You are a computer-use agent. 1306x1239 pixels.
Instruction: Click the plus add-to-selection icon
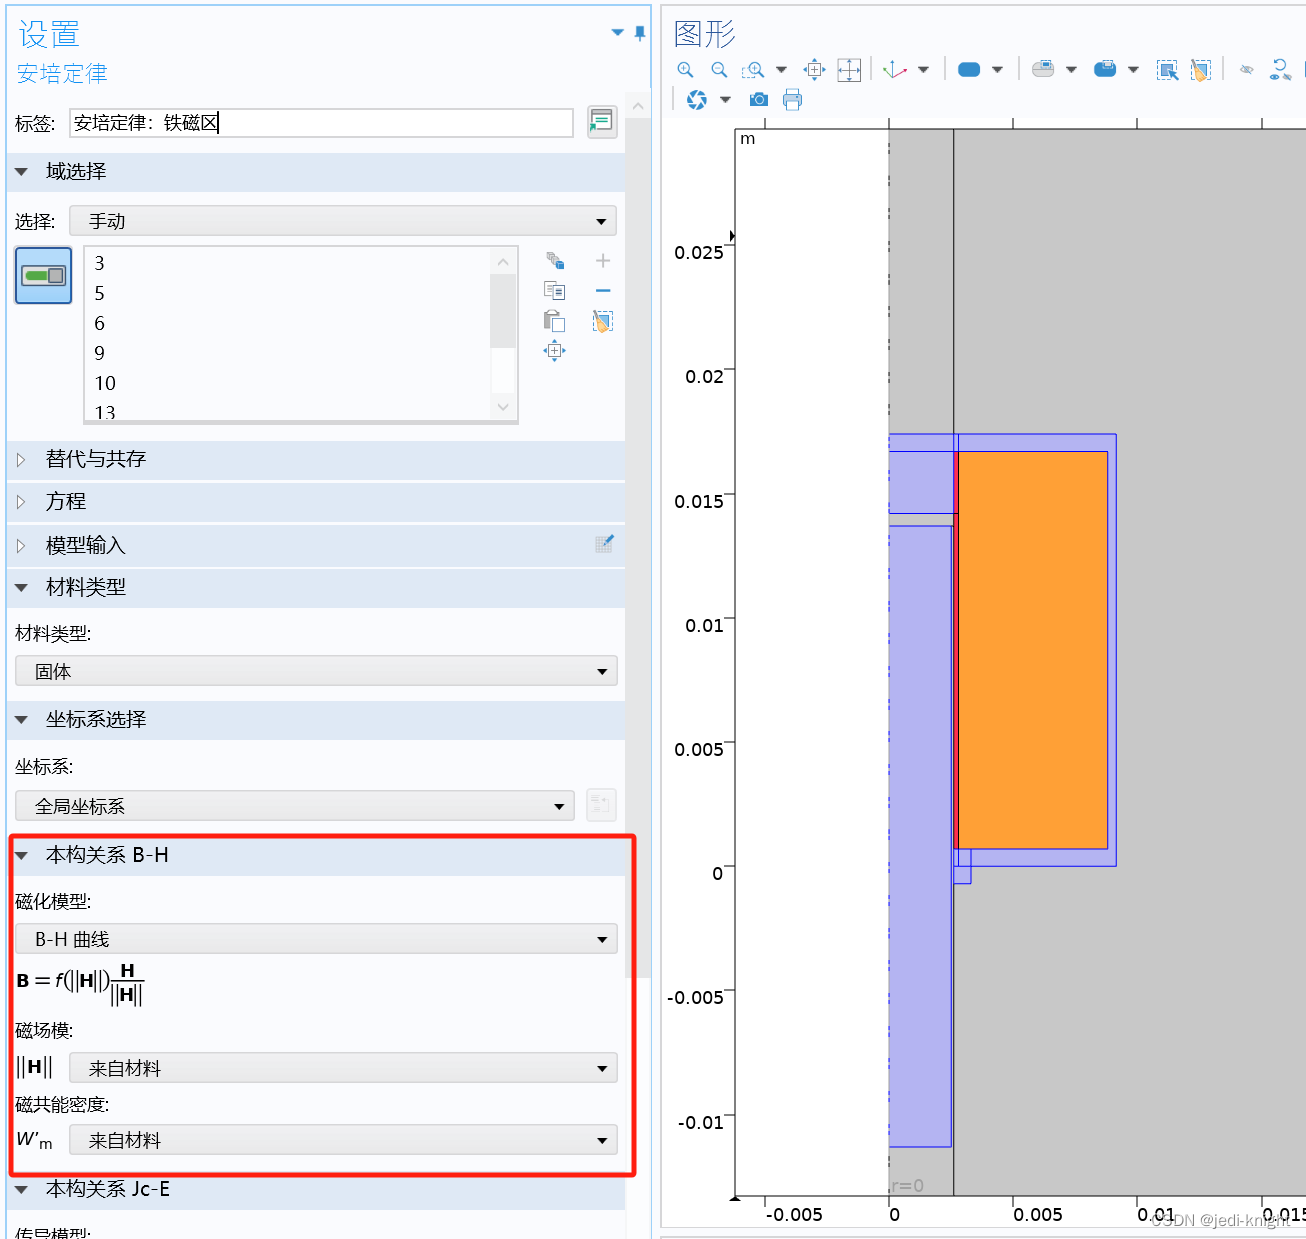point(603,261)
